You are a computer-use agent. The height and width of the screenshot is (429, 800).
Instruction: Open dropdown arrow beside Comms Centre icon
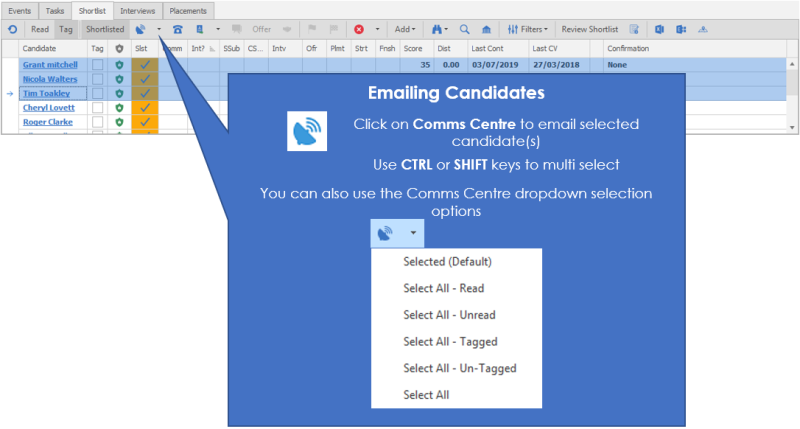click(158, 29)
